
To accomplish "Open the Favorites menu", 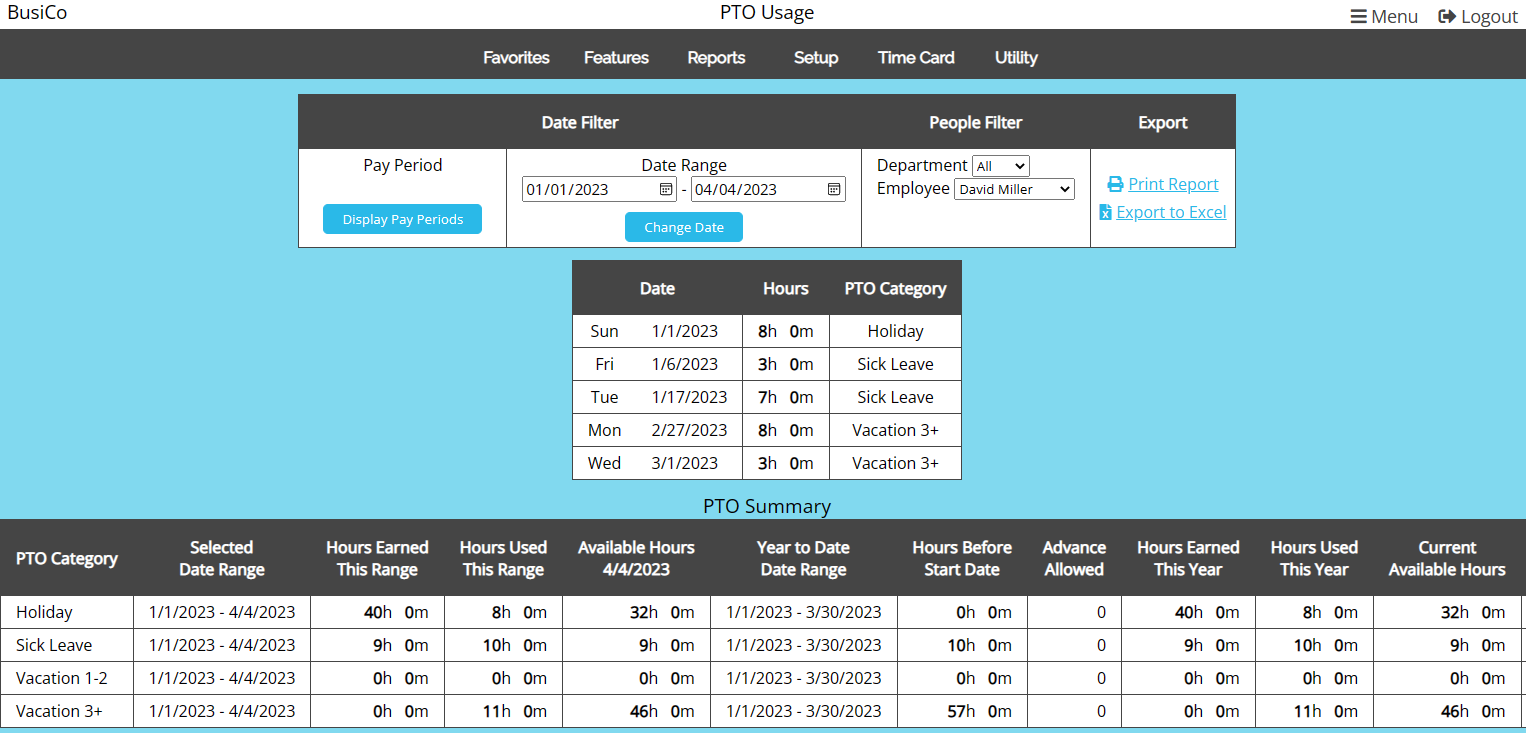I will click(516, 58).
